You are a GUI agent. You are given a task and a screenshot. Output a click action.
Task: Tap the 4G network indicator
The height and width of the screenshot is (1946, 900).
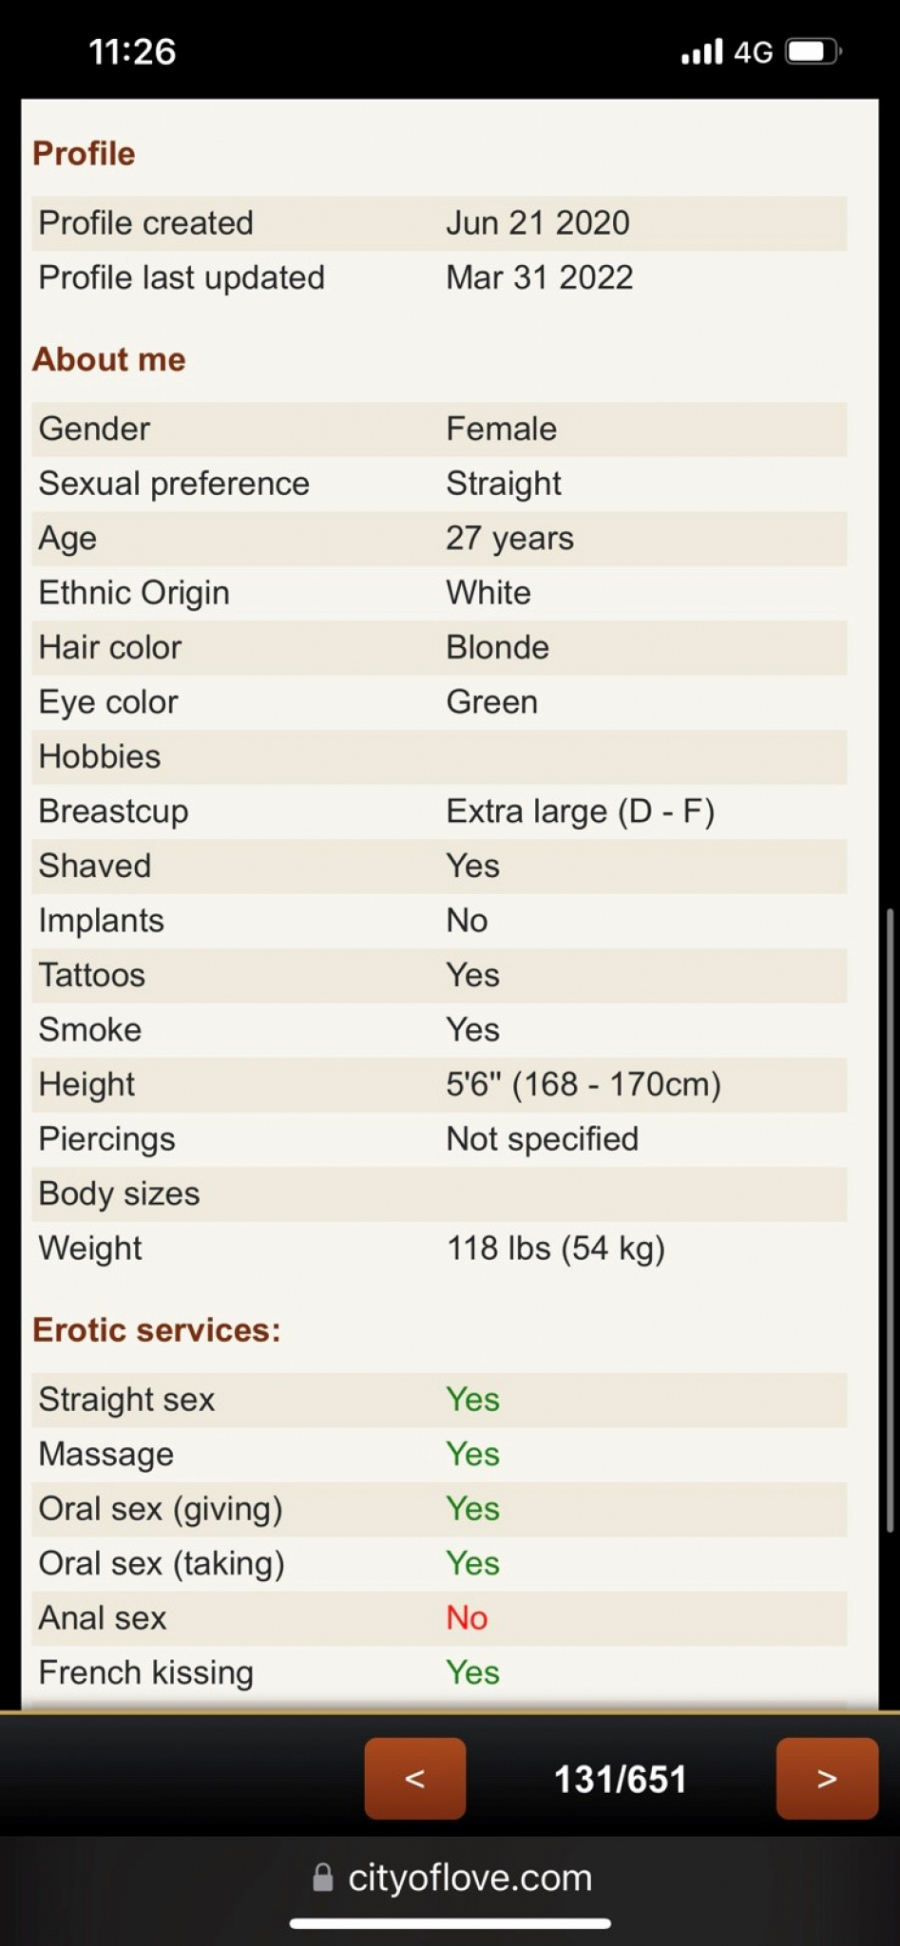pyautogui.click(x=753, y=52)
